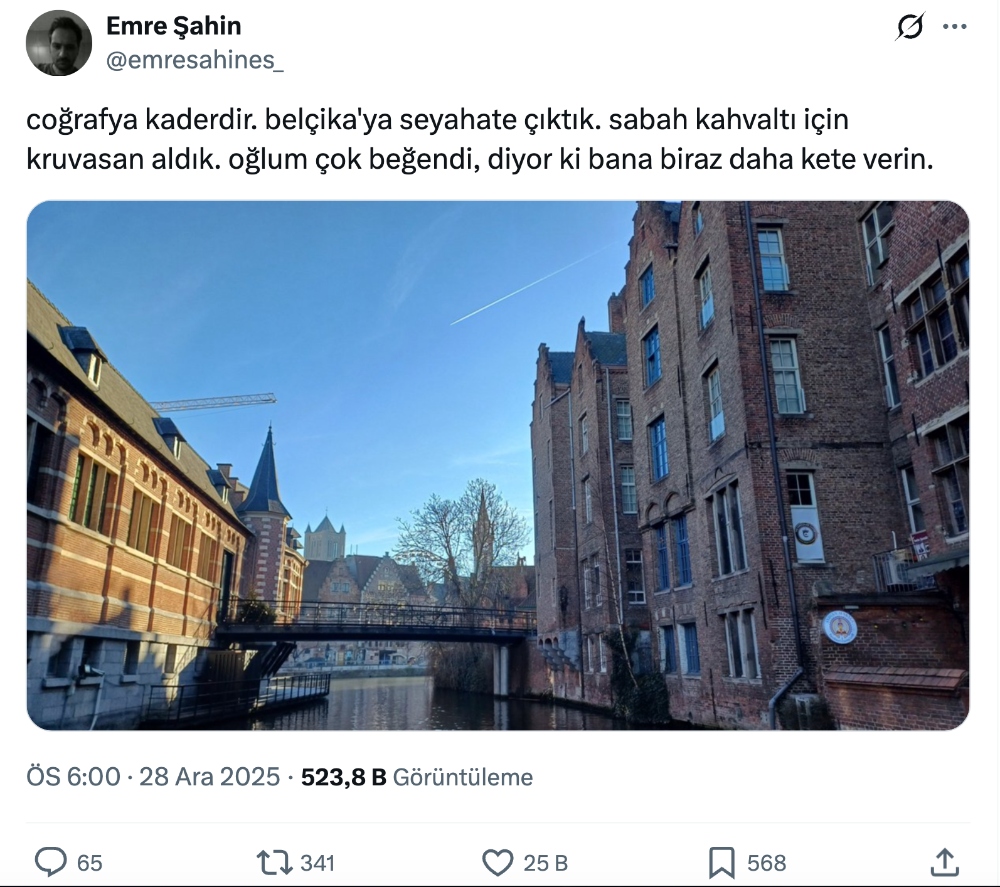Screen dimensions: 1000x887
Task: Open the three-dot more options menu
Action: [x=955, y=27]
